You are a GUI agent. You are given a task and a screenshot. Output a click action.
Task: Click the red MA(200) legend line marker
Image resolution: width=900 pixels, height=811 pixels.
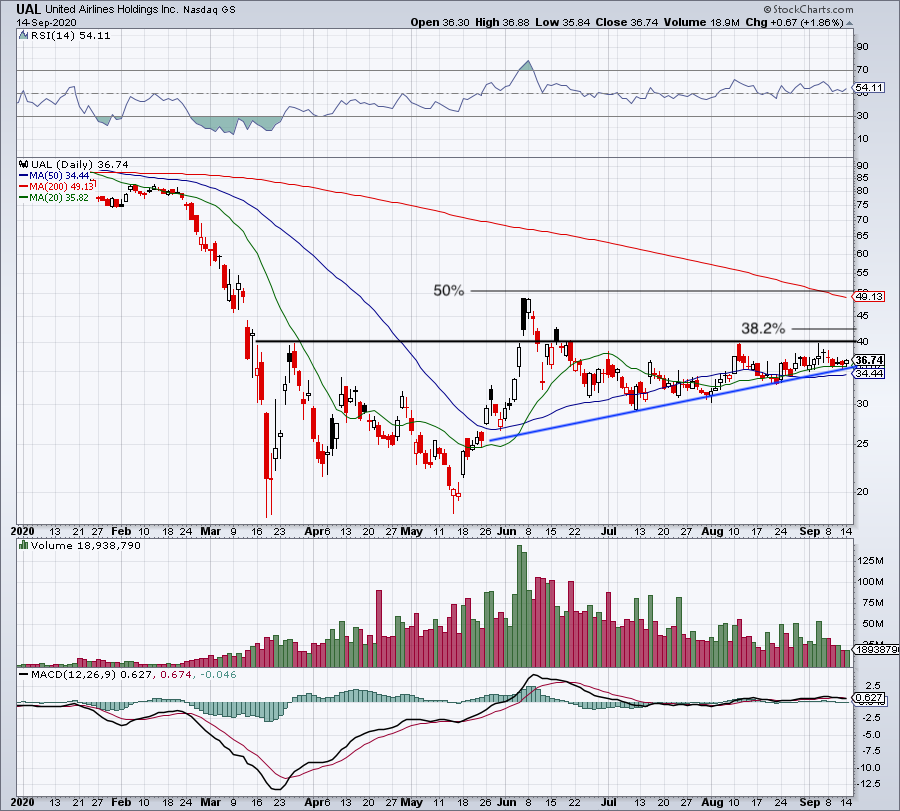24,187
